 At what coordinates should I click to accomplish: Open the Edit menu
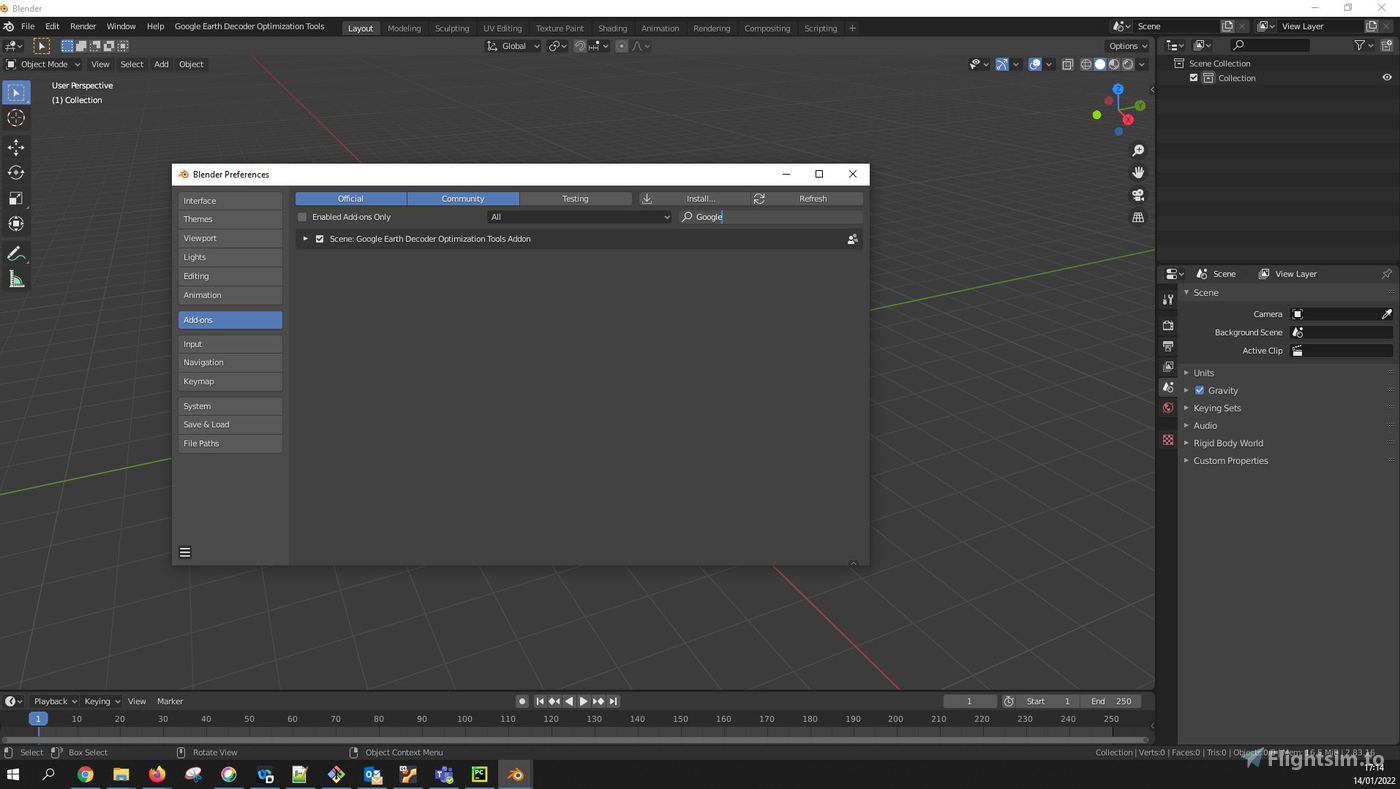51,26
